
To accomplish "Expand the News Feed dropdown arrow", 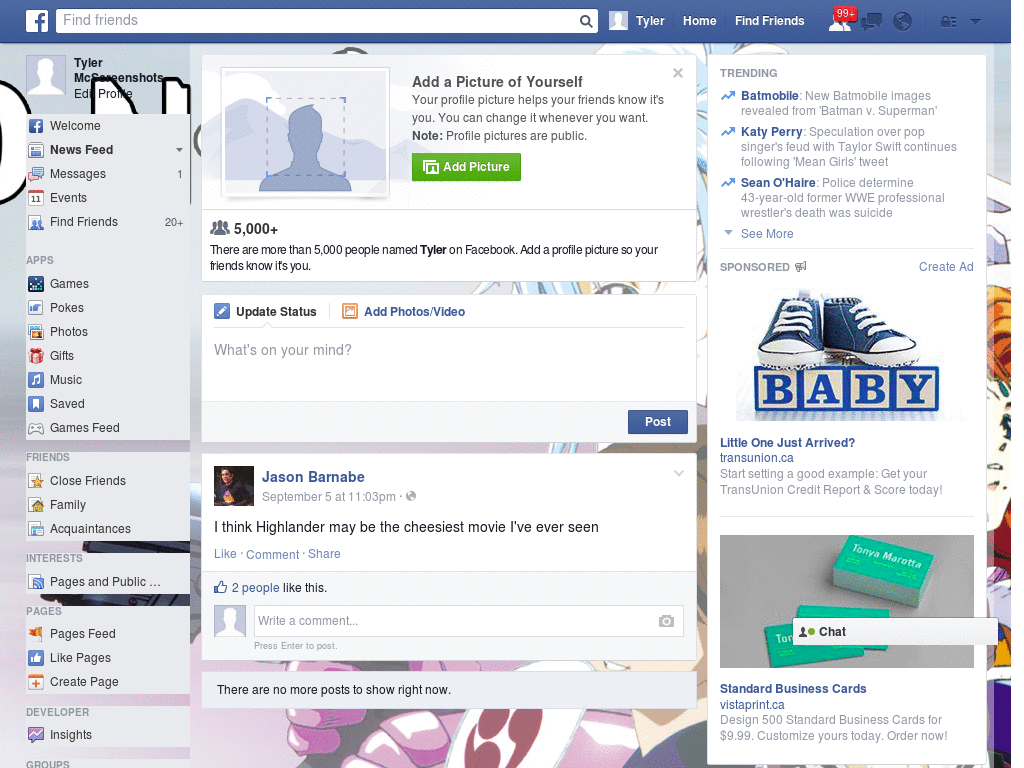I will 179,150.
